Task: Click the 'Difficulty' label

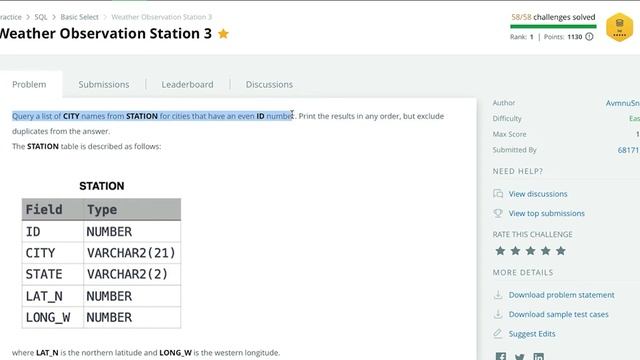Action: [x=507, y=118]
